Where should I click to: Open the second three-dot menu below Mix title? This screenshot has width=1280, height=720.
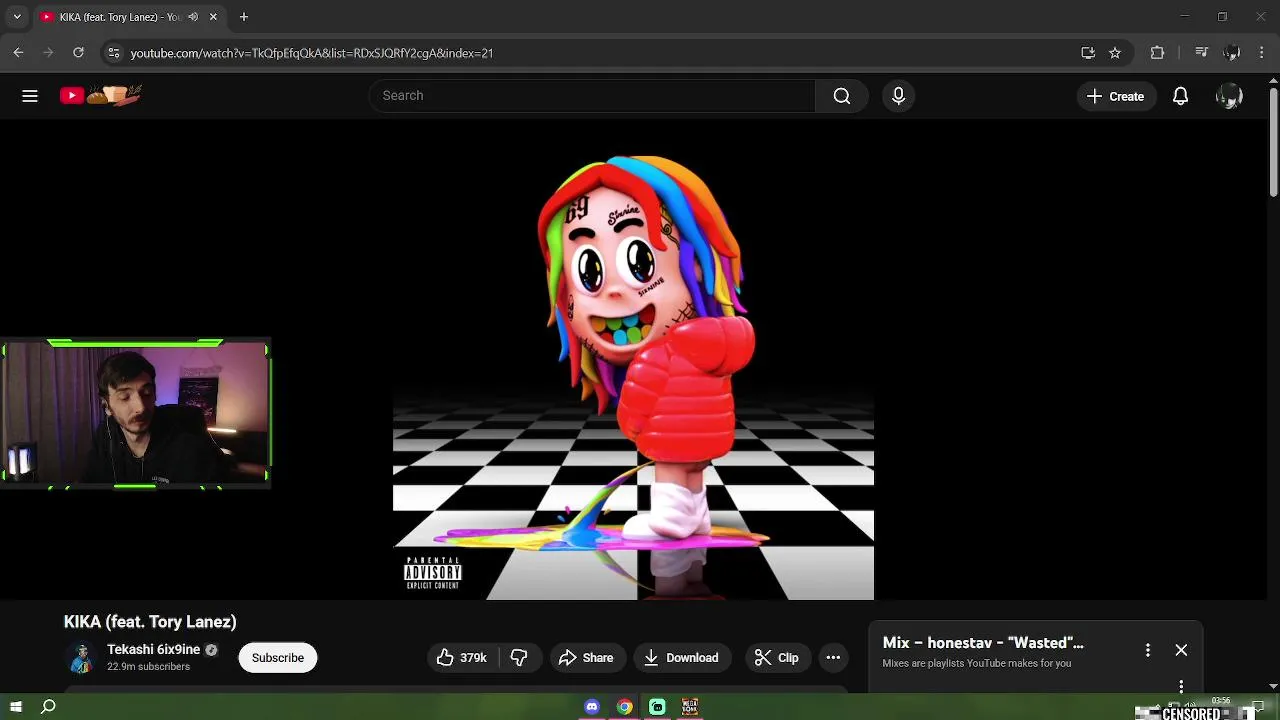[1181, 686]
